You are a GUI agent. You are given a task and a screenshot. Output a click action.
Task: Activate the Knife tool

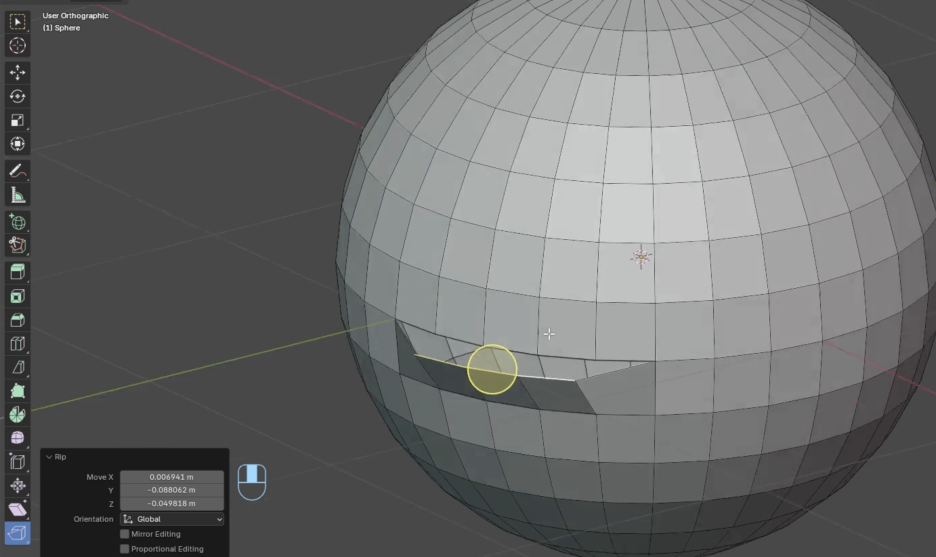pyautogui.click(x=17, y=367)
